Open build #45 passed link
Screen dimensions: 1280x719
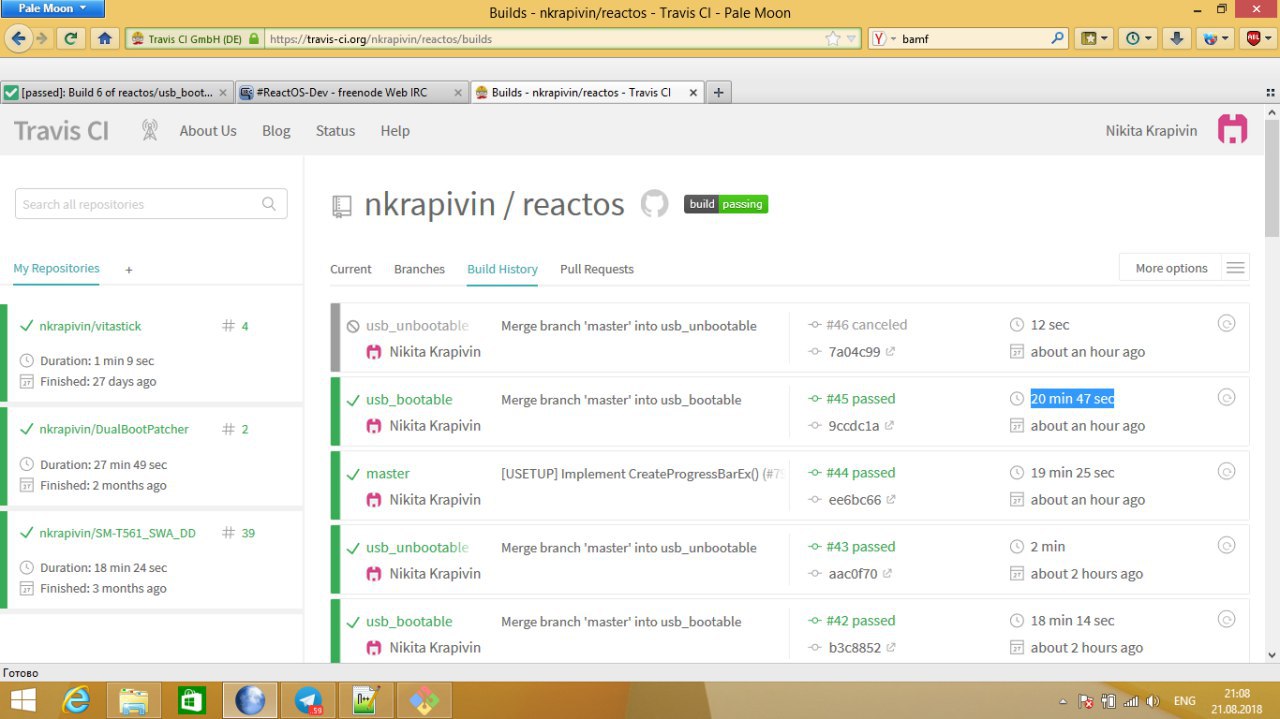click(x=860, y=398)
